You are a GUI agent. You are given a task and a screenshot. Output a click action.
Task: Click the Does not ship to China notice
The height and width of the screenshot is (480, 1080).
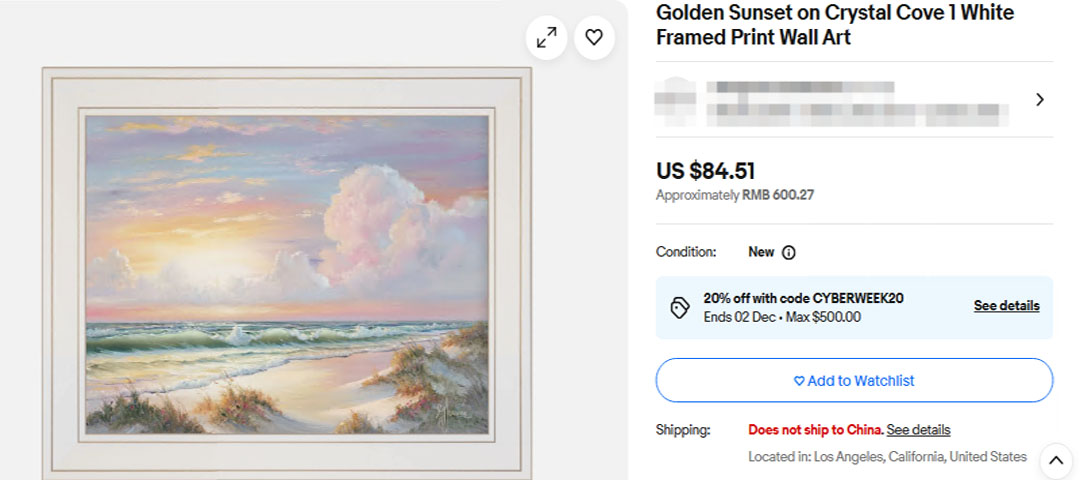[x=815, y=430]
